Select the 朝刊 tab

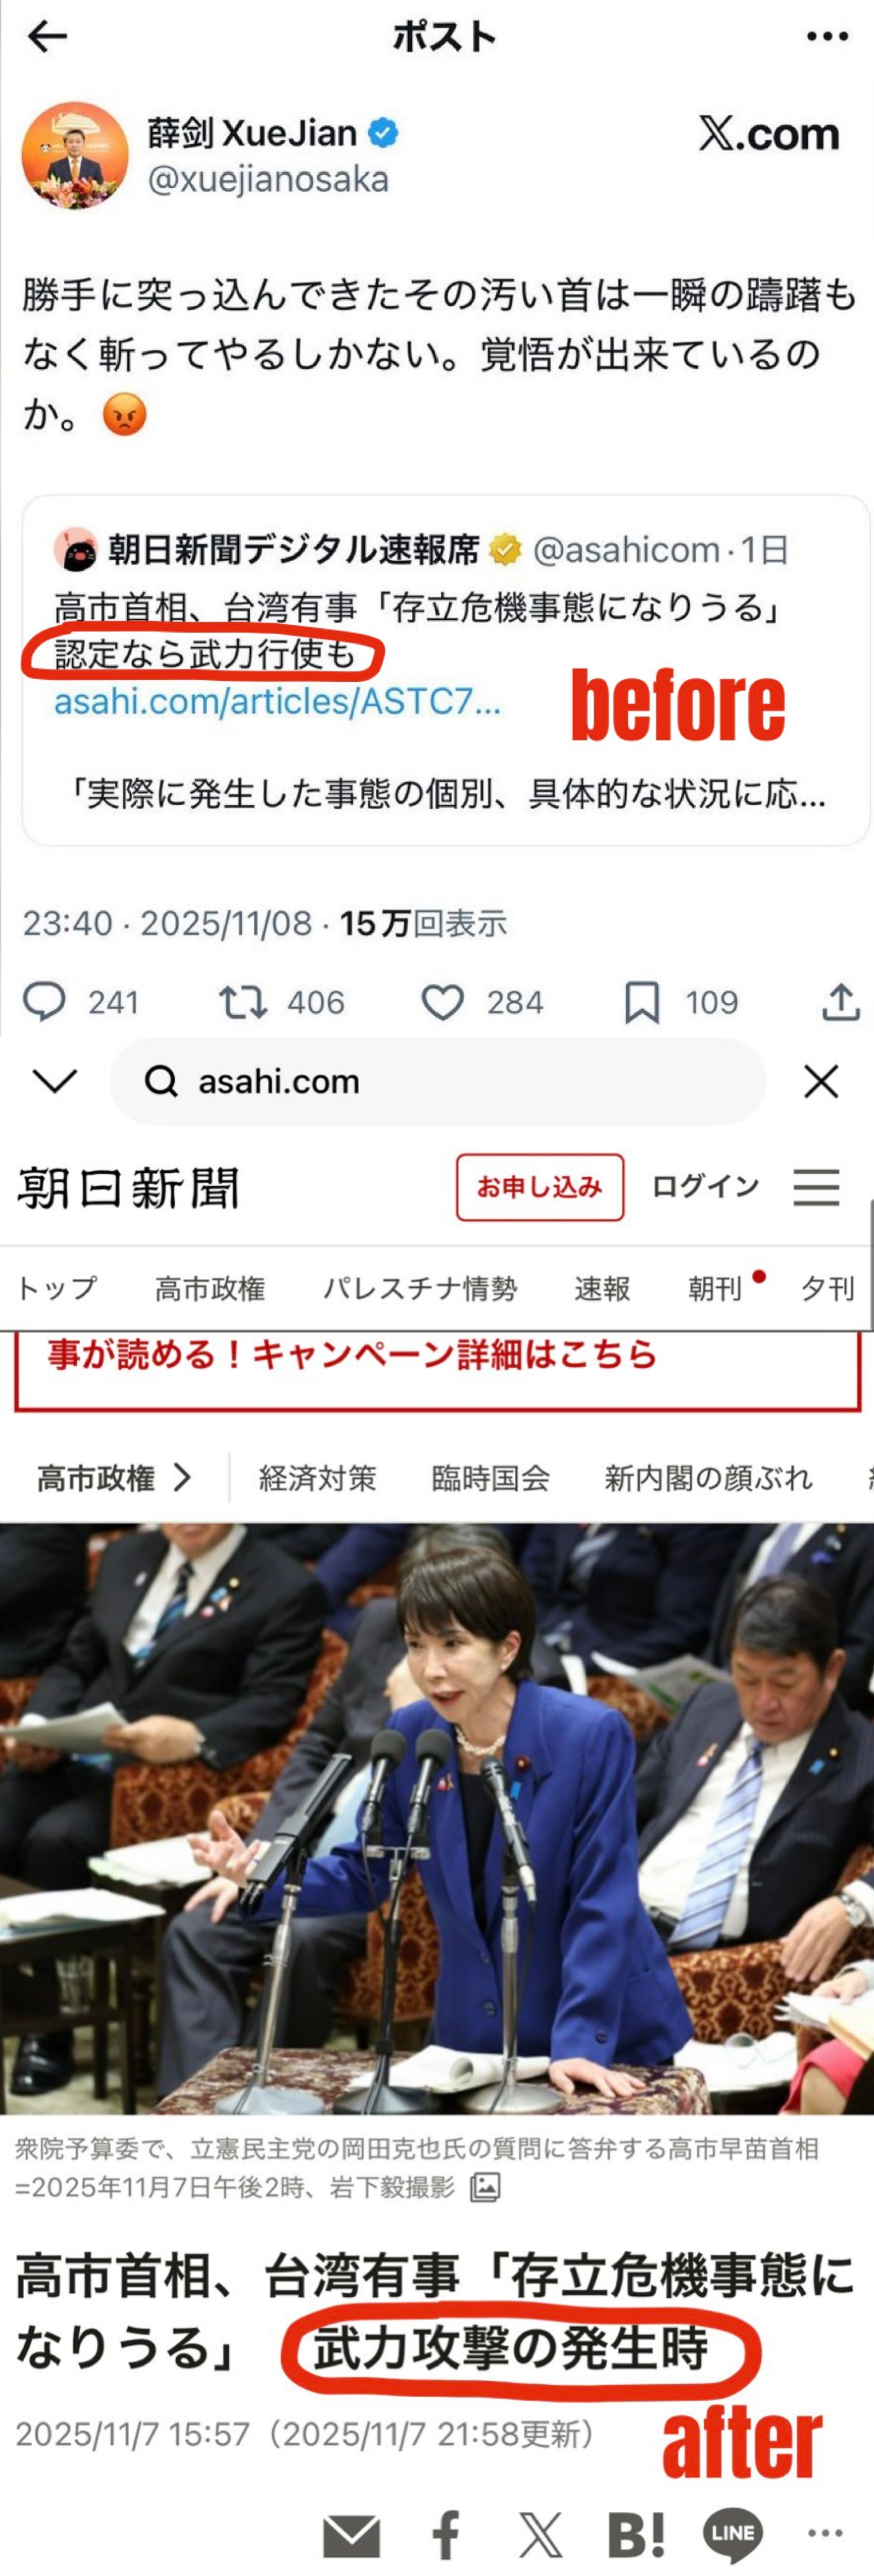click(715, 1288)
